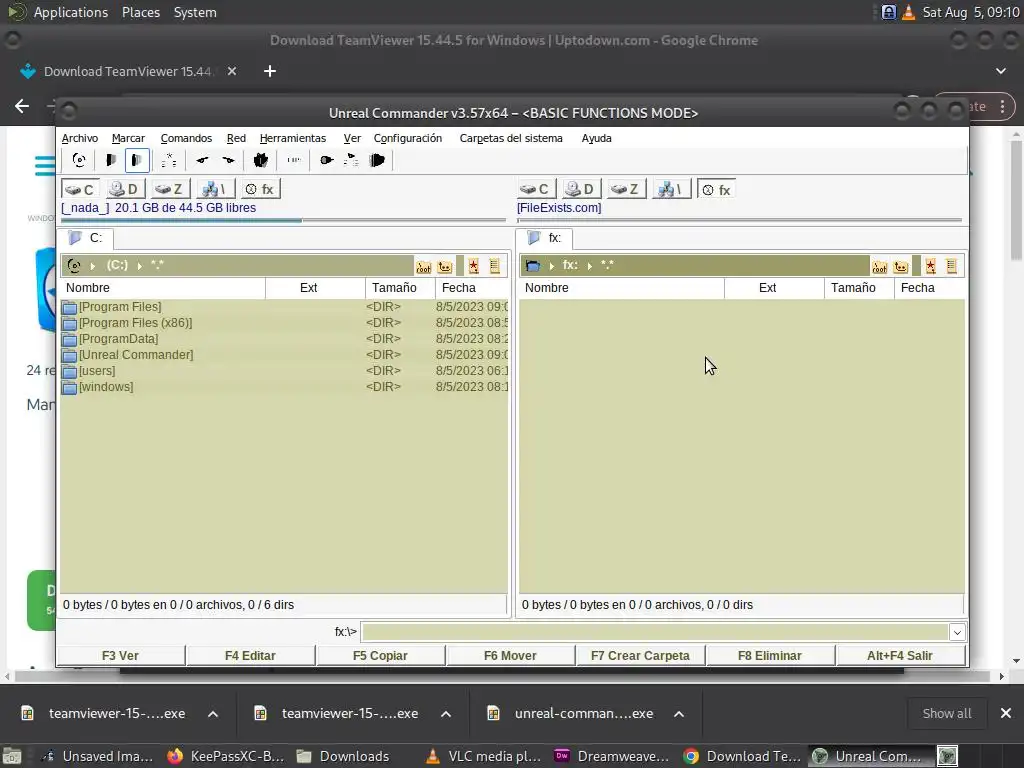
Task: Go to root folder in right panel
Action: click(x=880, y=266)
